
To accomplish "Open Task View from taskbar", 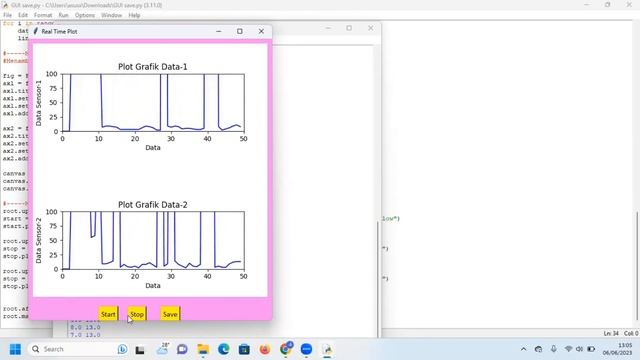I will click(140, 350).
